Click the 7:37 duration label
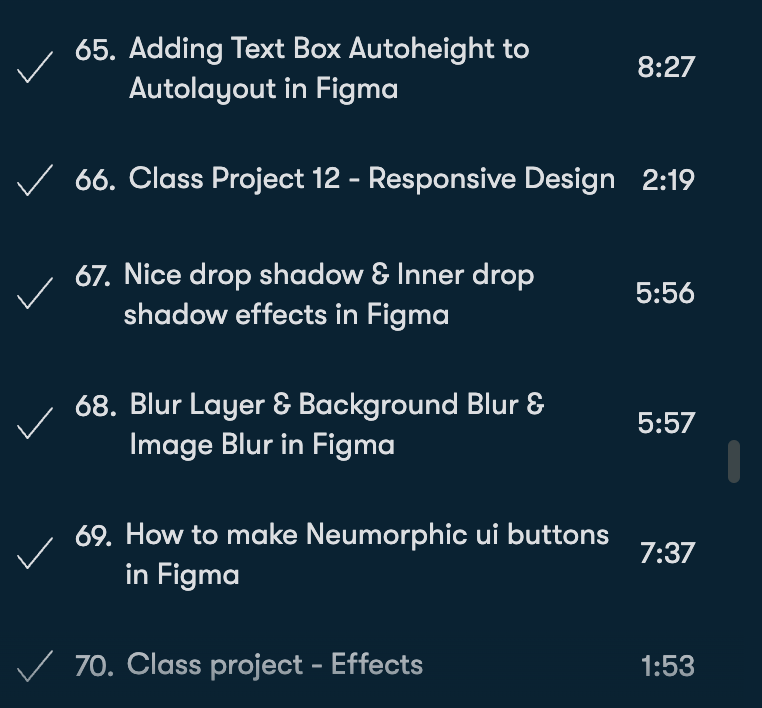Screen dimensions: 762x708 pos(667,553)
